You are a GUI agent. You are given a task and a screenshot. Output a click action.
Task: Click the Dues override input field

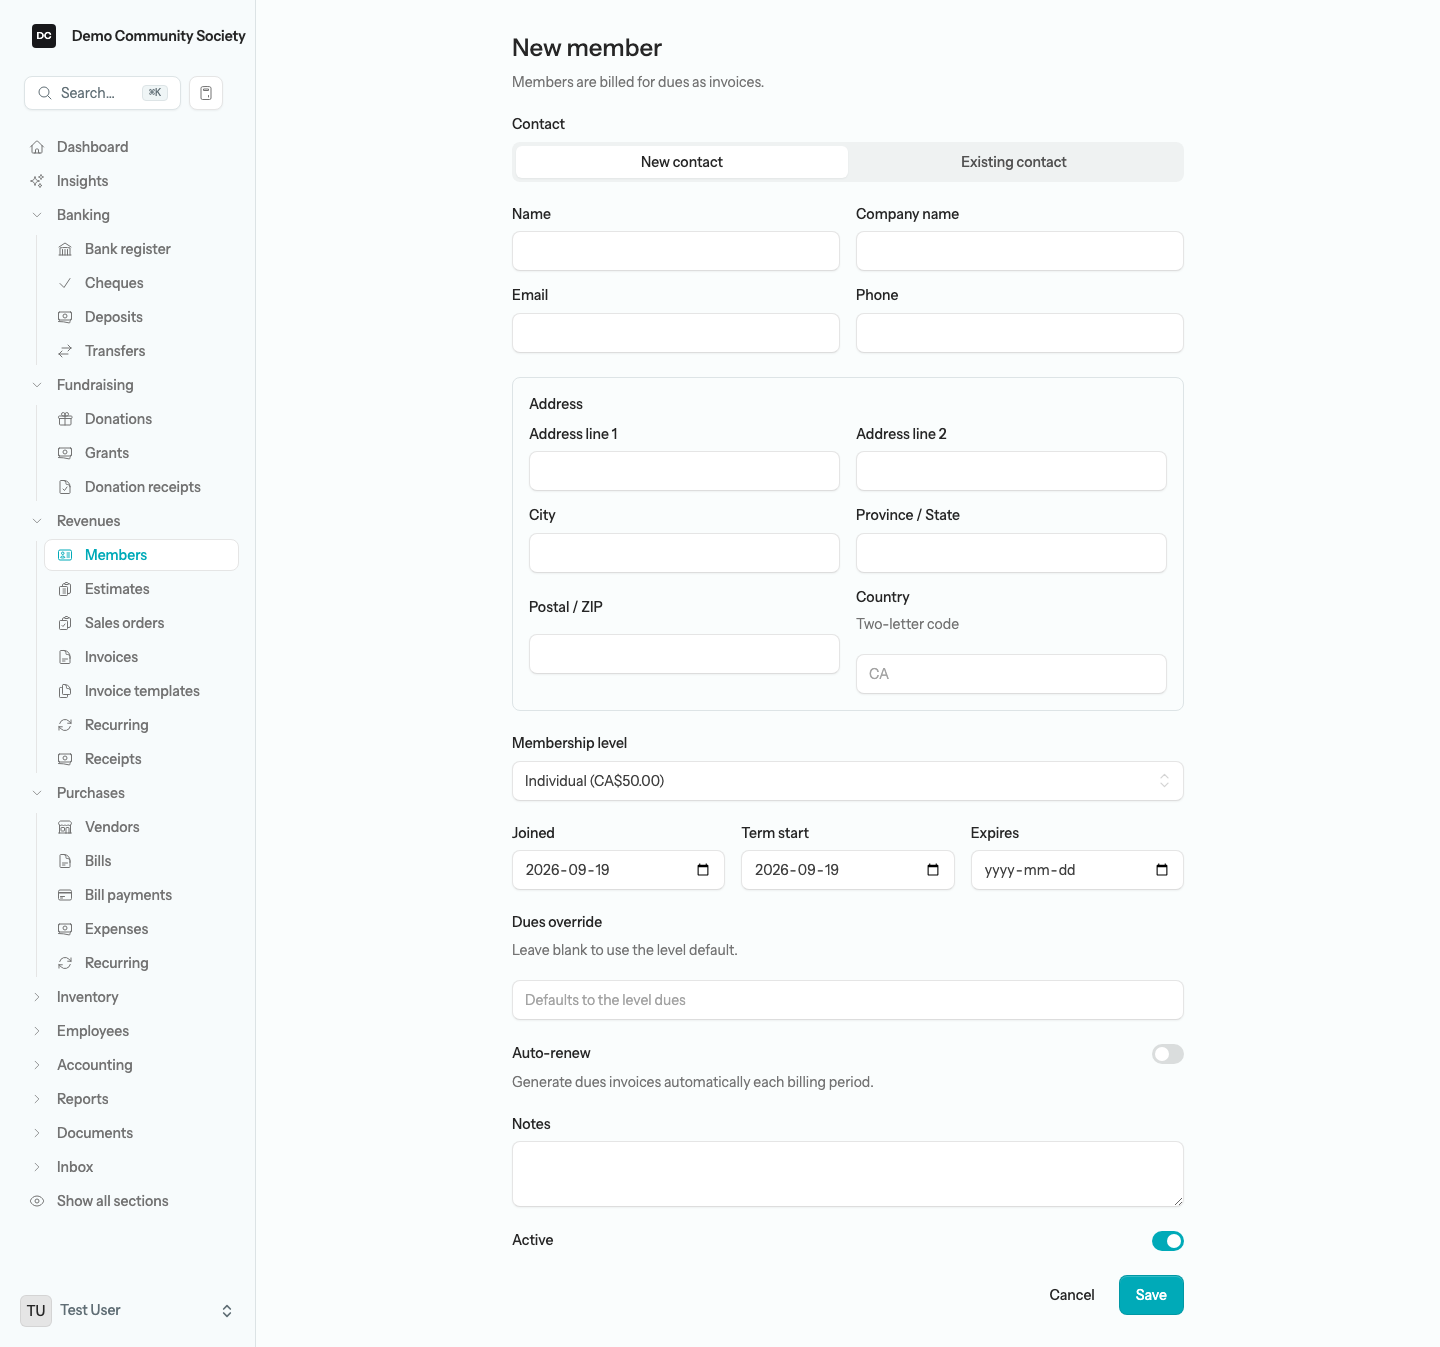coord(847,1000)
